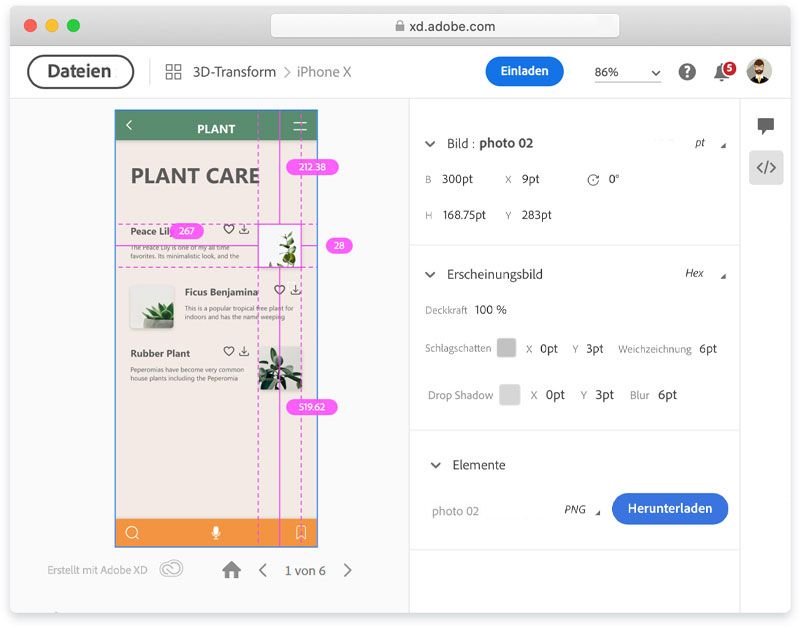
Task: Open the pt units dropdown
Action: [710, 143]
